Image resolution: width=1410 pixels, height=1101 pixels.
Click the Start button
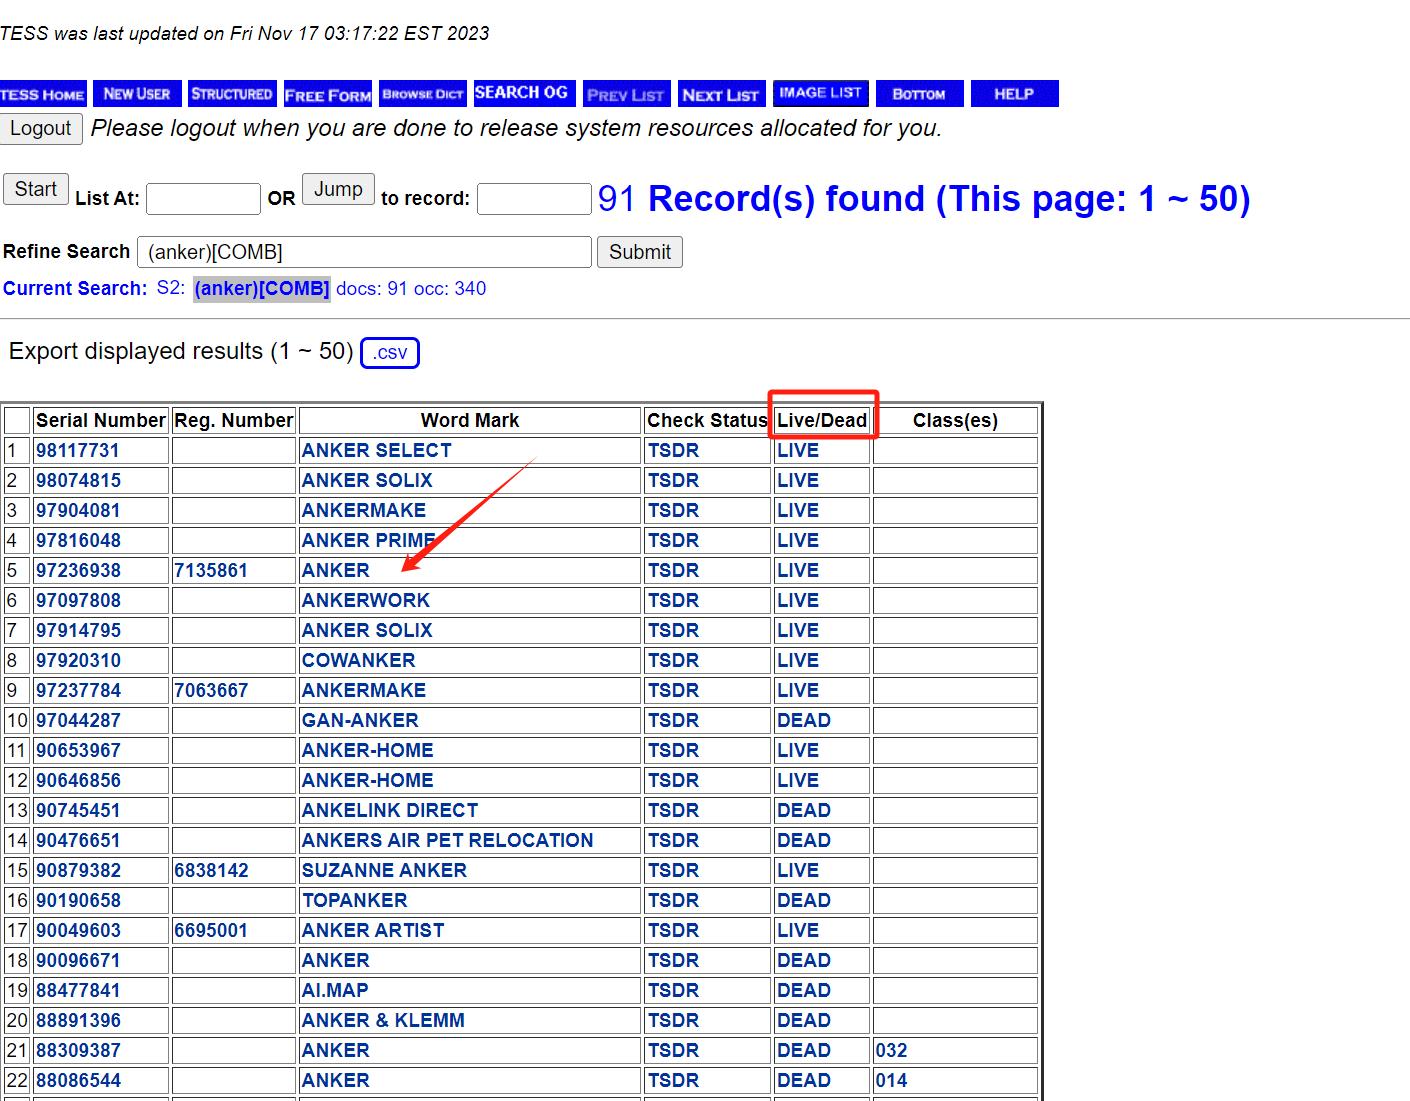click(36, 189)
